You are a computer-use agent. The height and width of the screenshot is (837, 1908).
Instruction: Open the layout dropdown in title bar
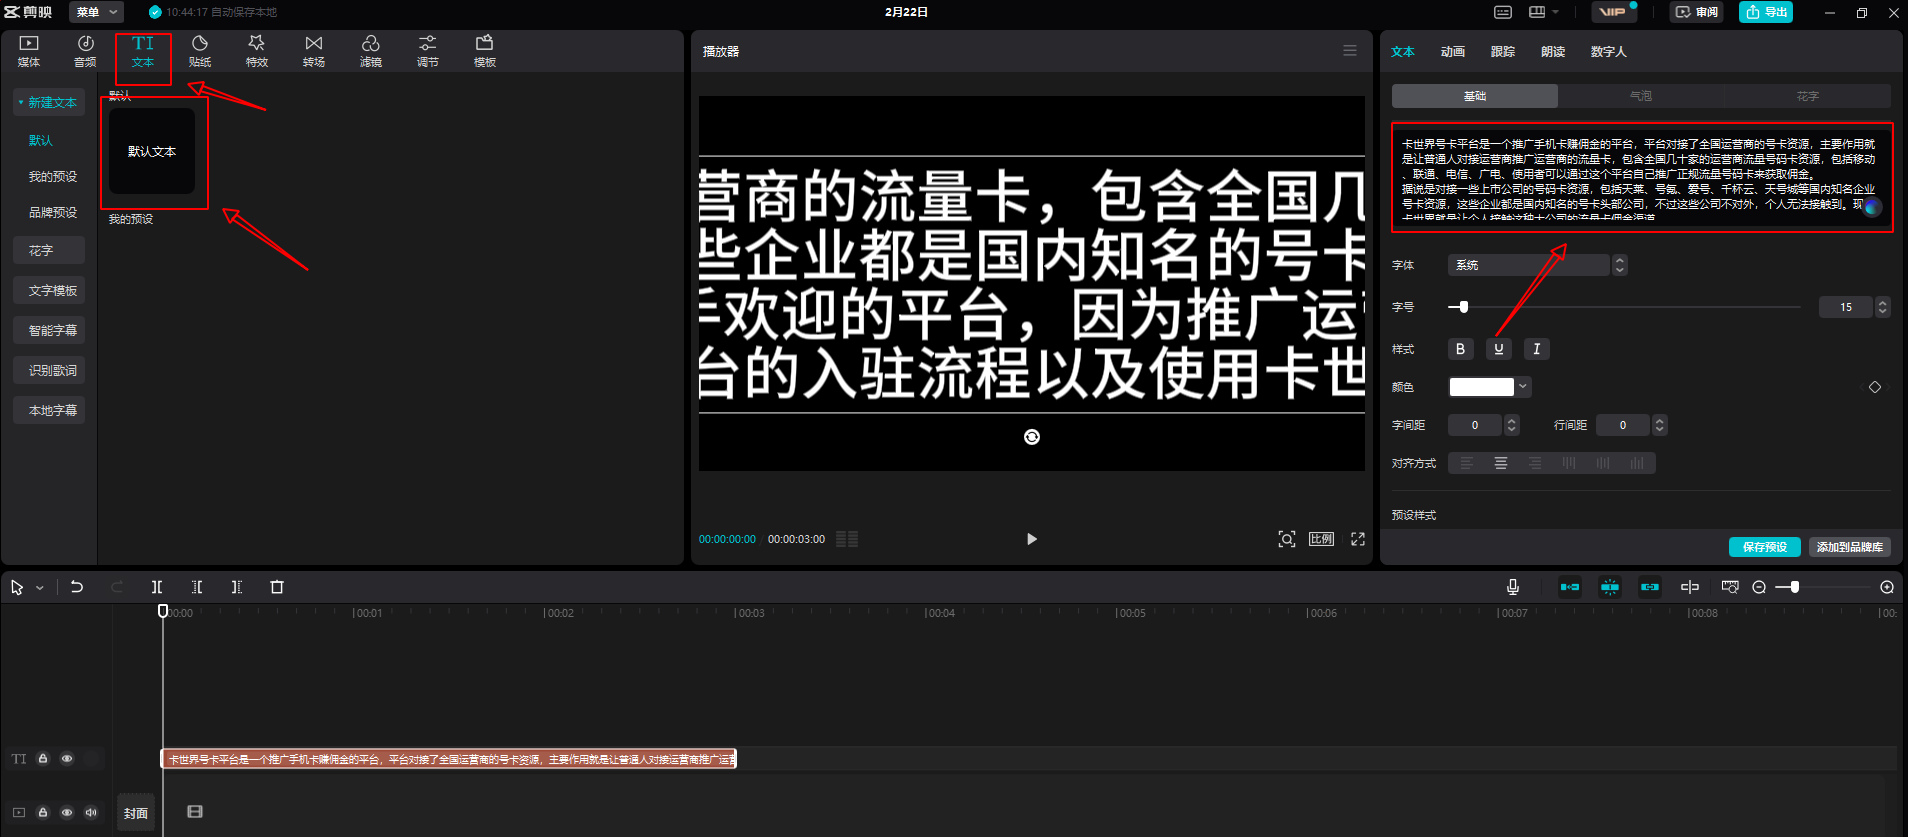click(1543, 12)
